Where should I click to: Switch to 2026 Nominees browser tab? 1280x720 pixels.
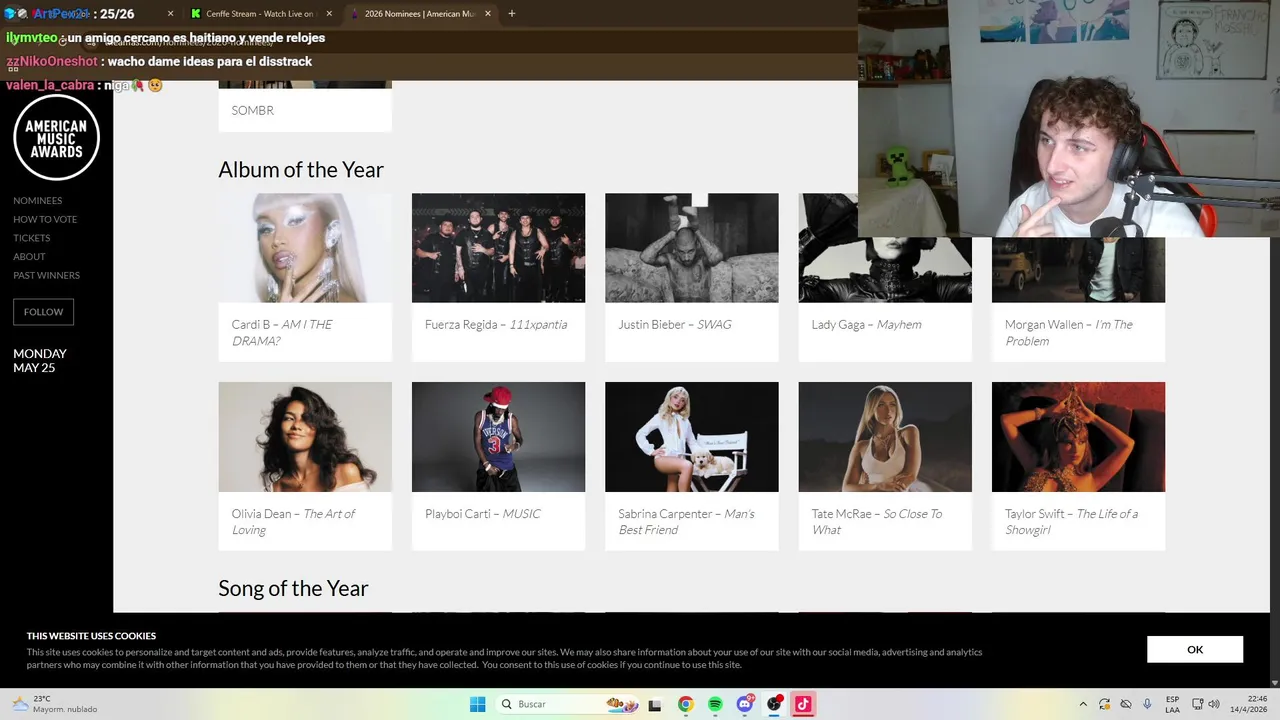(420, 14)
